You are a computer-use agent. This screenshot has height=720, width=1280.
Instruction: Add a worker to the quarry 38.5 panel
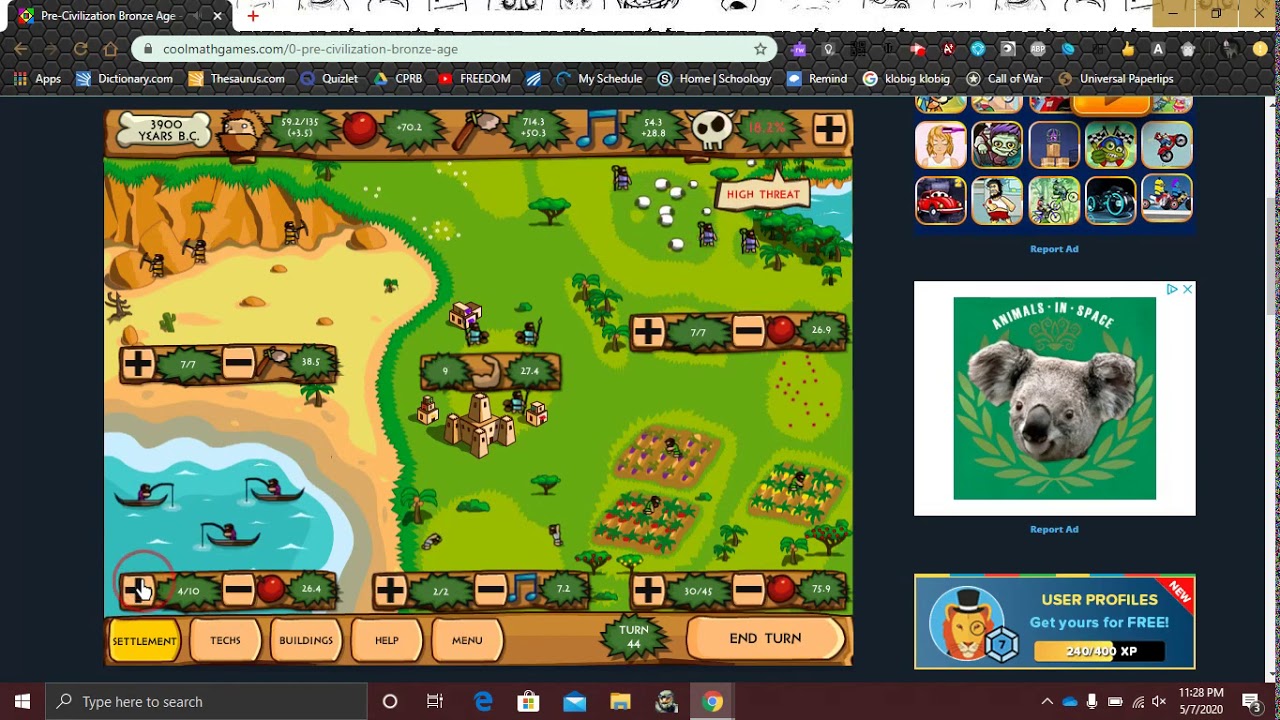[137, 363]
